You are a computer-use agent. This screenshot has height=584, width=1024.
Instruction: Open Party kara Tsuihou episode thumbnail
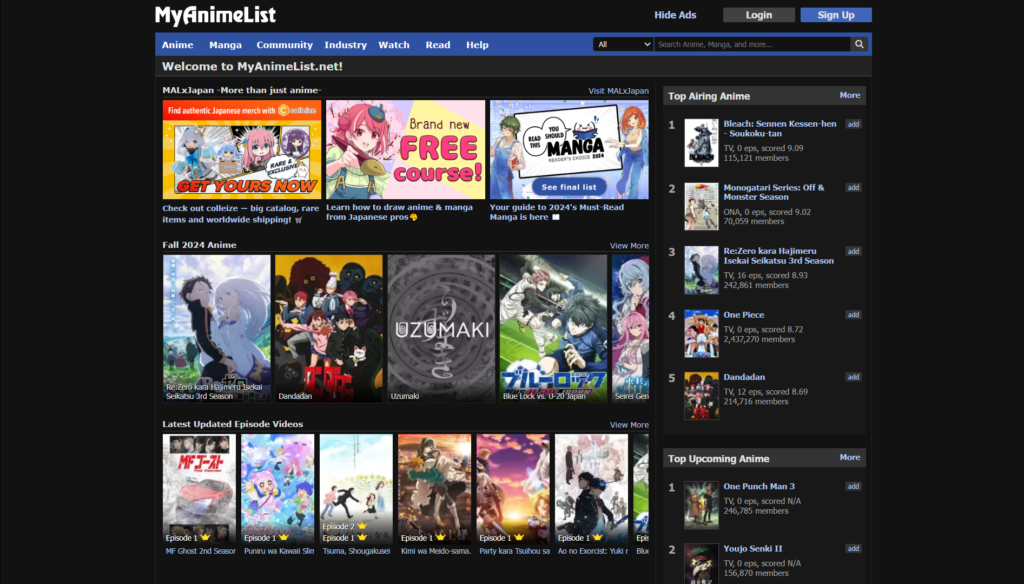[513, 489]
